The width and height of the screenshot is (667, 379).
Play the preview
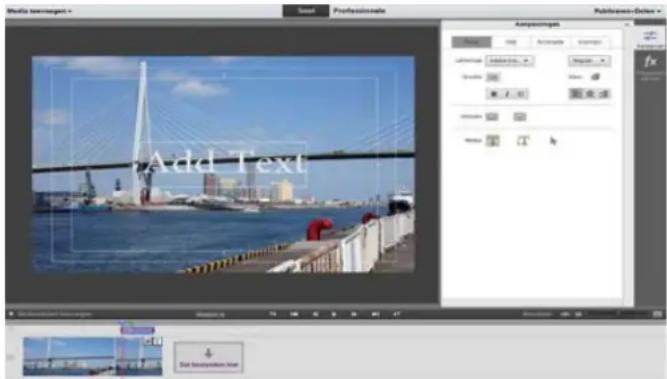334,314
